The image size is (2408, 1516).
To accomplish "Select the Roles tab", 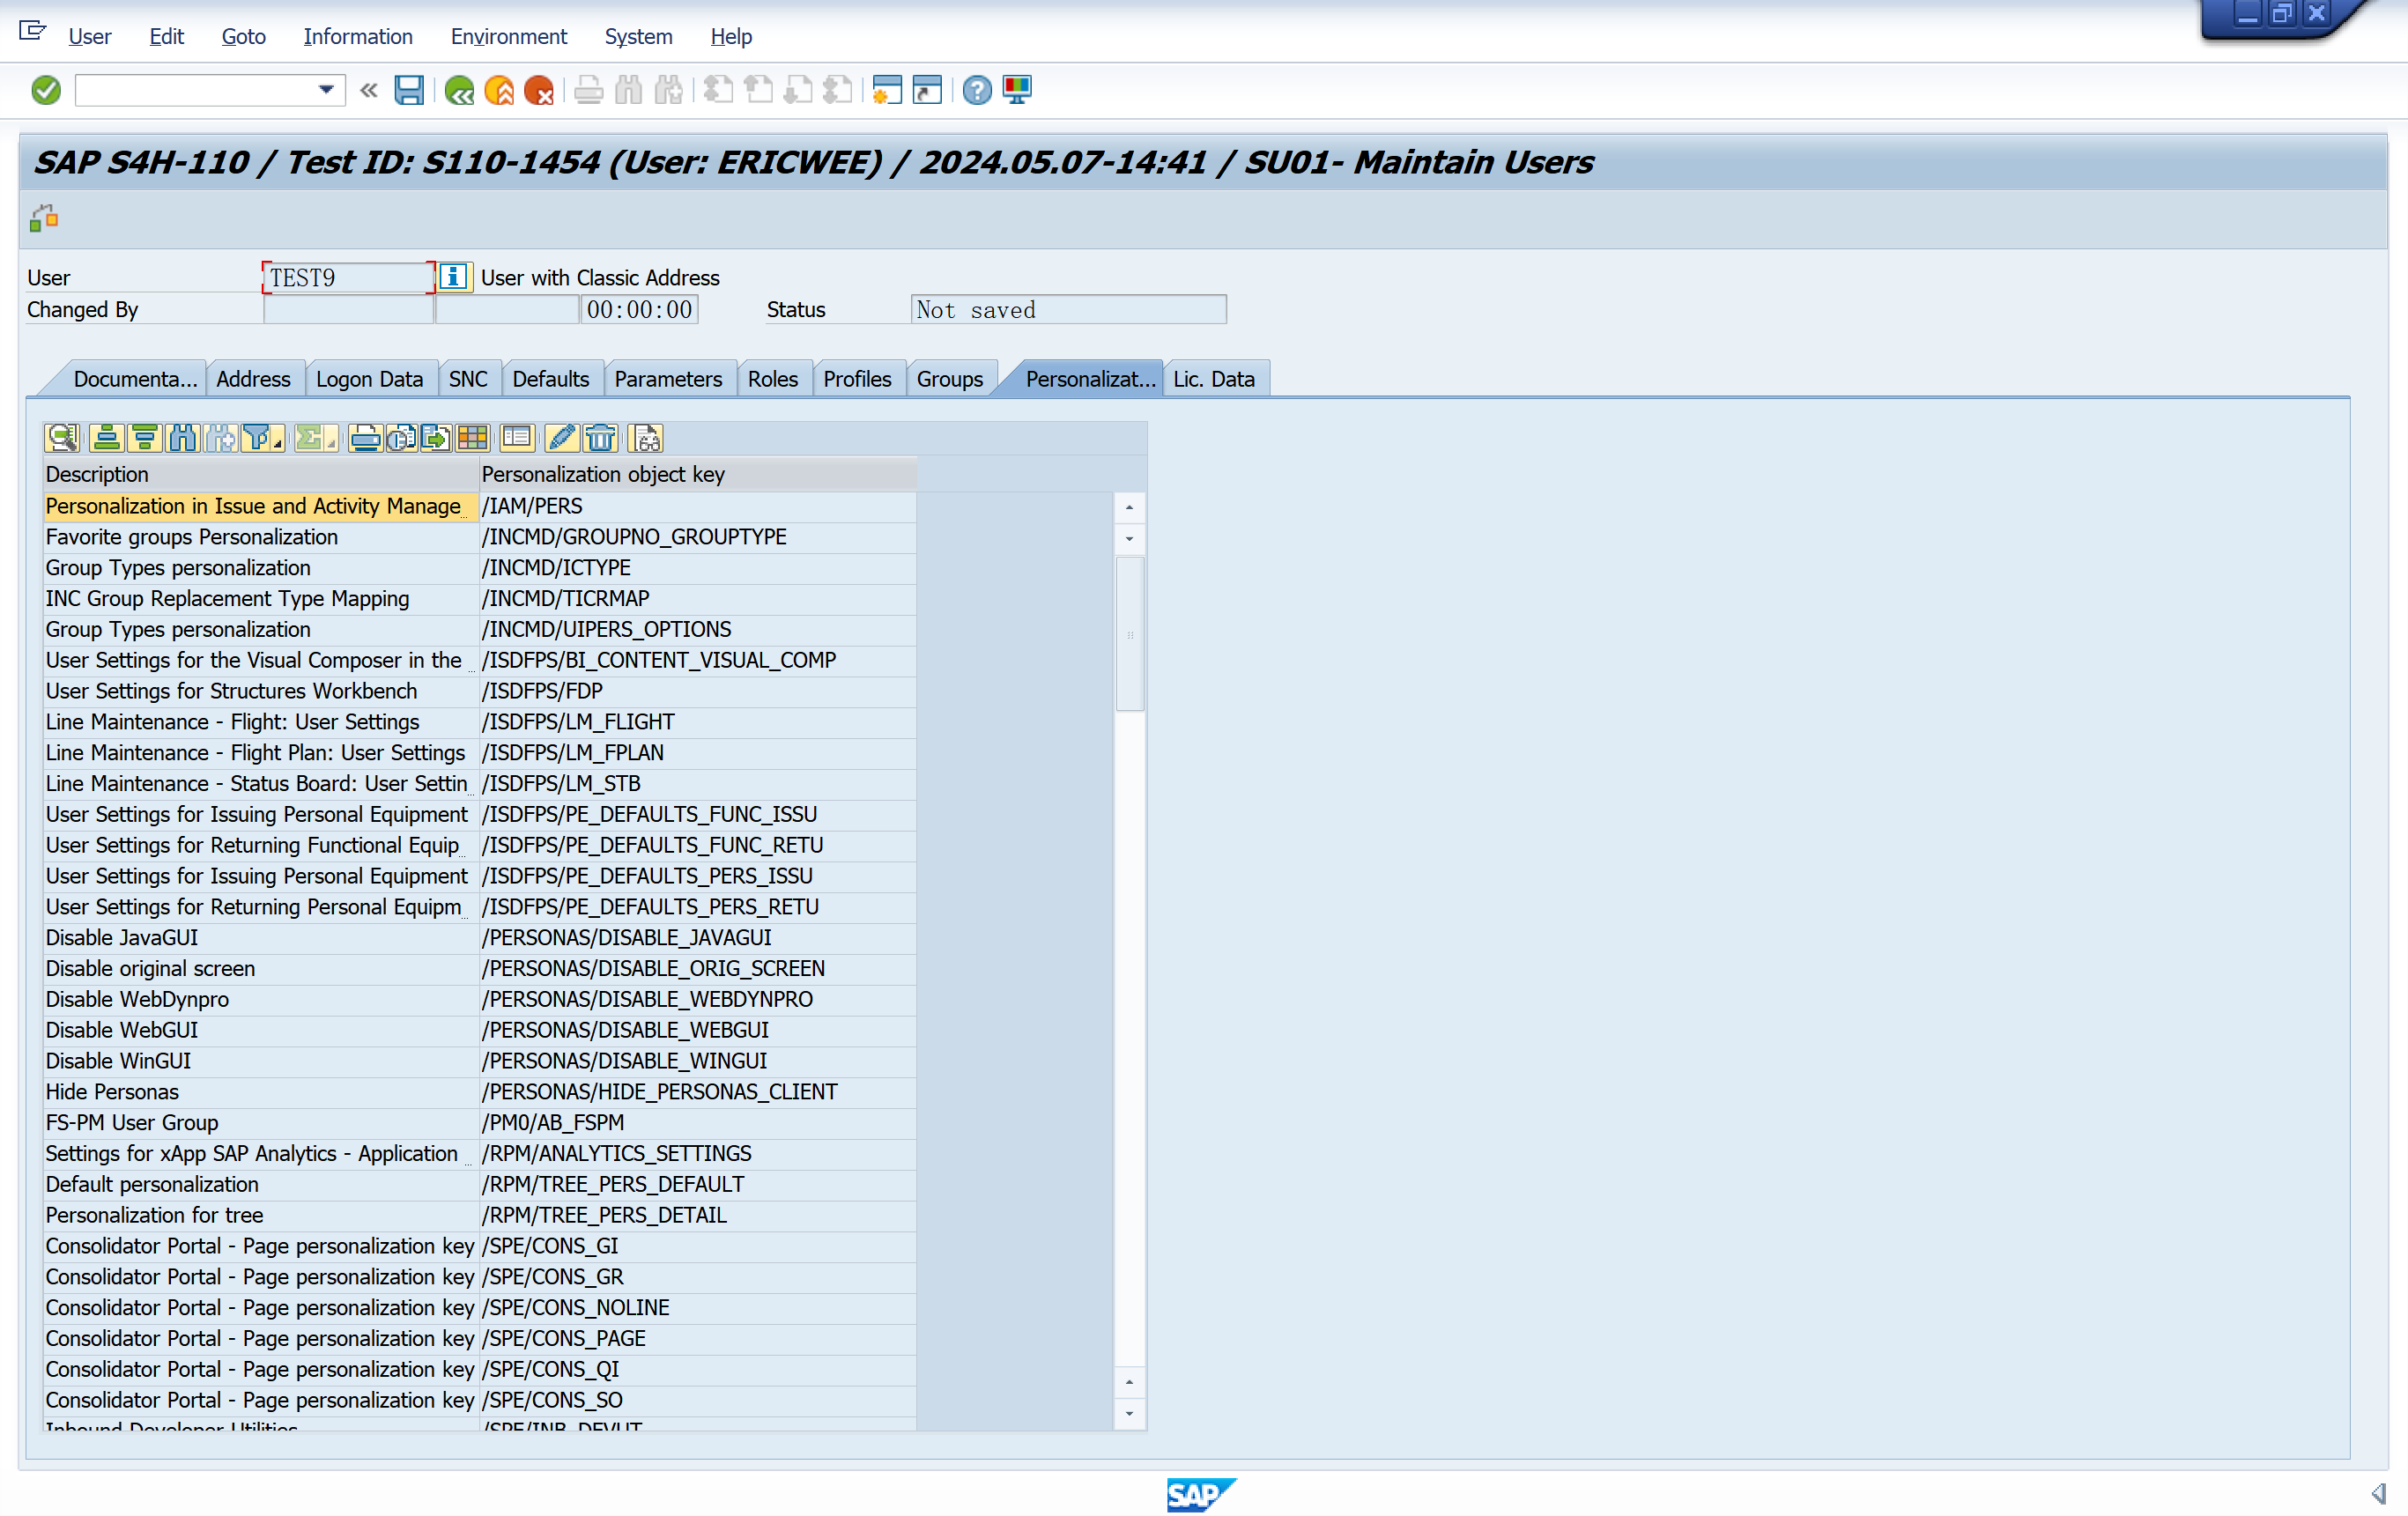I will (772, 379).
